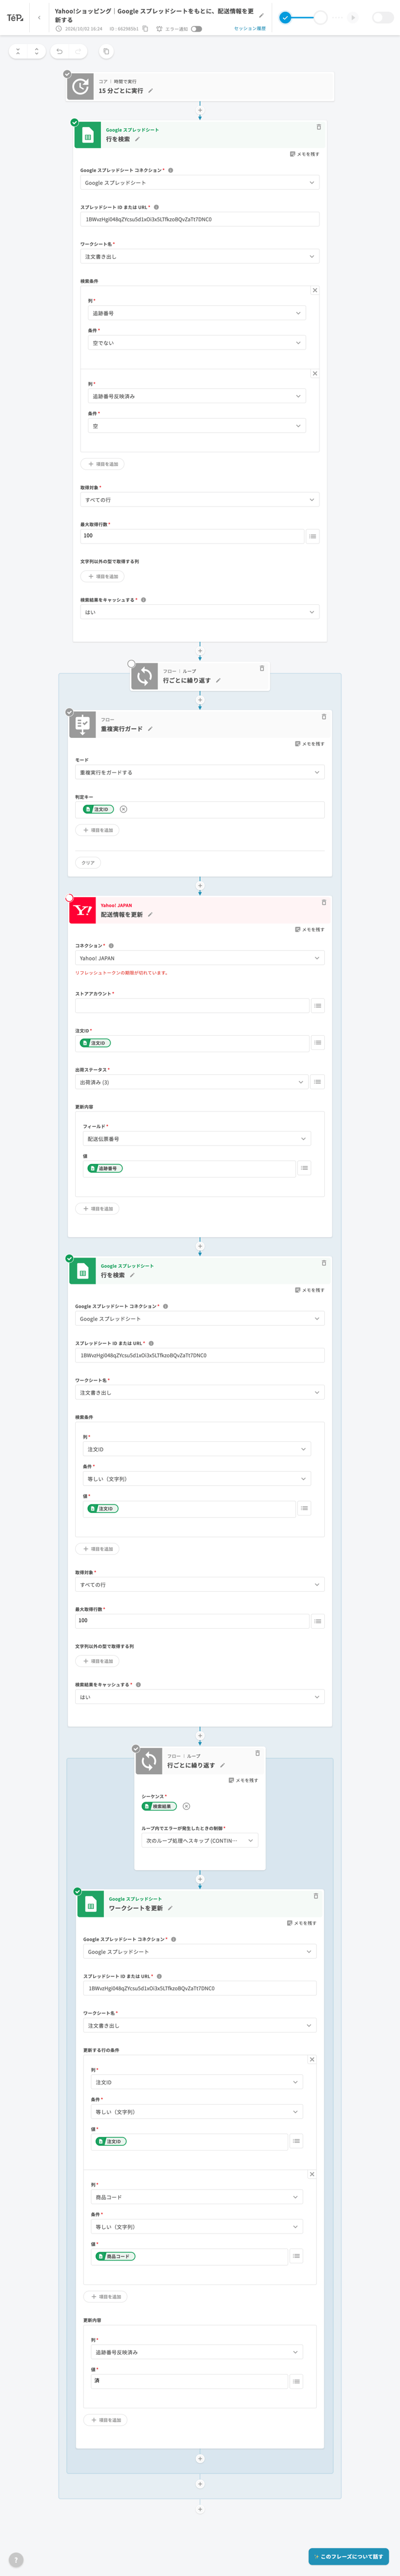Click the 値 field containing 済

(x=189, y=2381)
